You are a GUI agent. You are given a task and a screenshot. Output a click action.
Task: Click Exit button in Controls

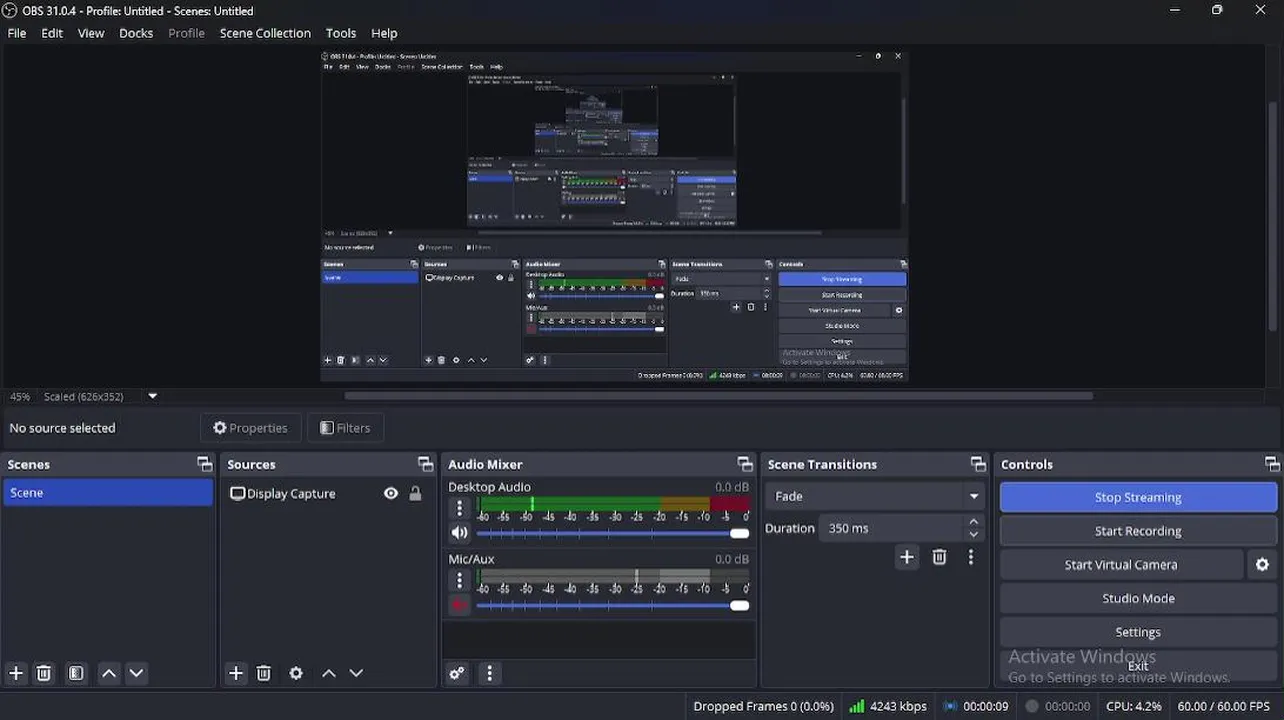[1138, 666]
